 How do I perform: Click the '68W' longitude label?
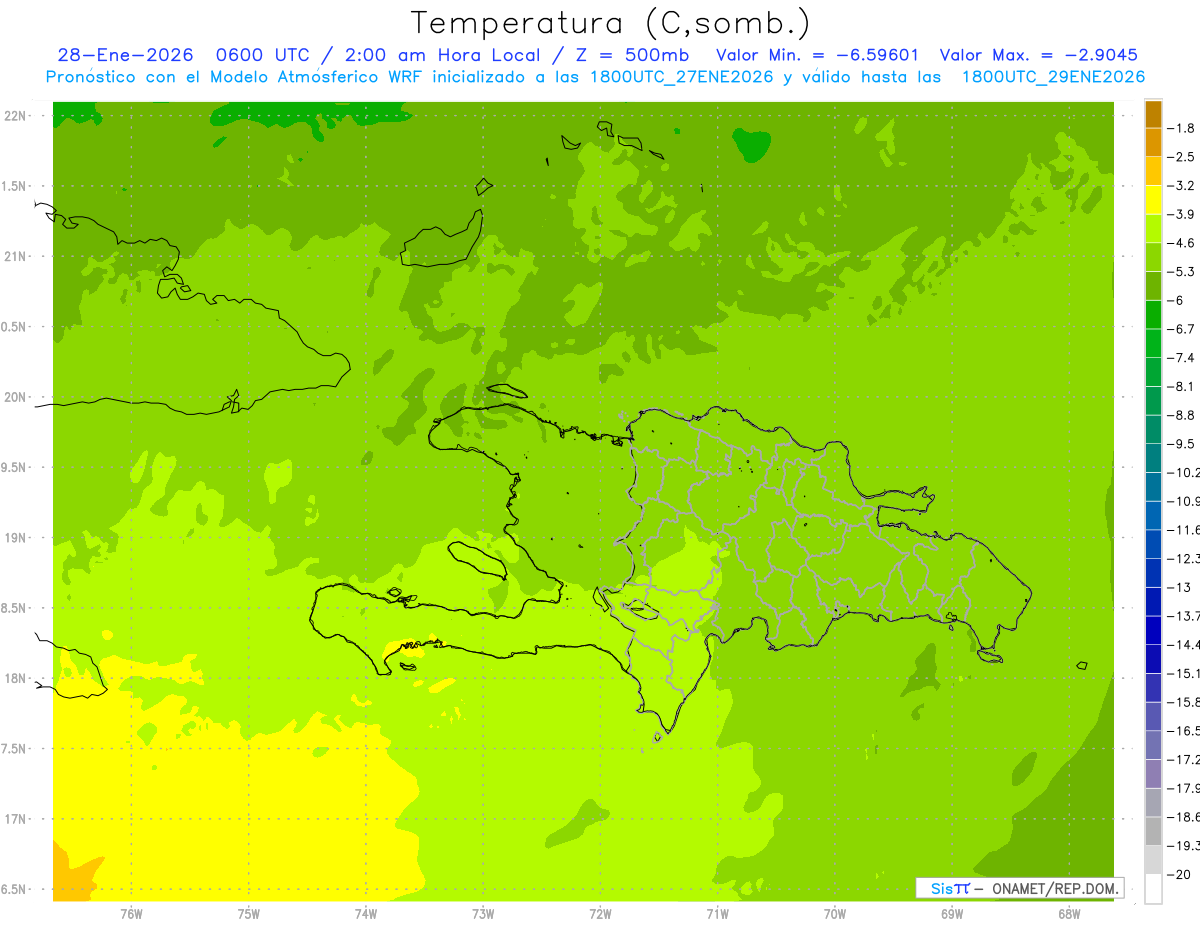[1068, 914]
